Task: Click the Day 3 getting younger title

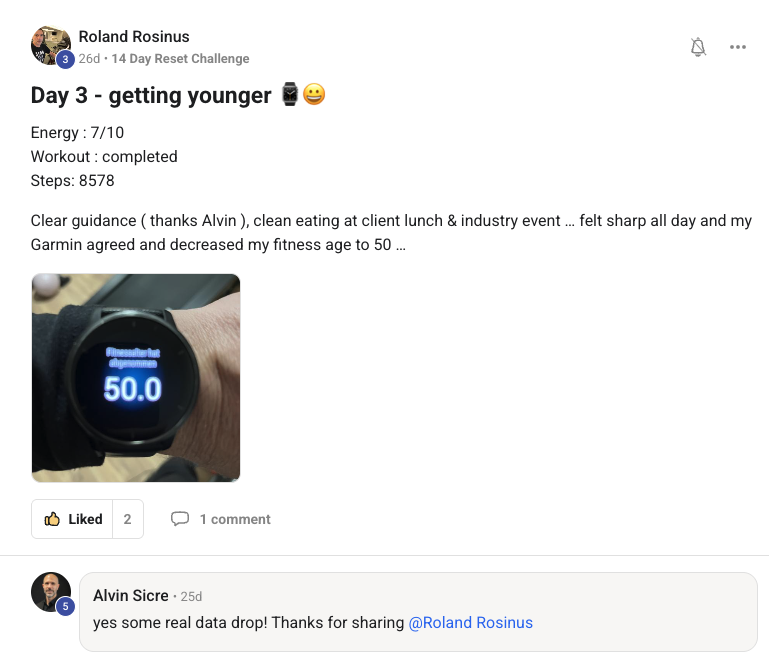Action: pyautogui.click(x=151, y=95)
